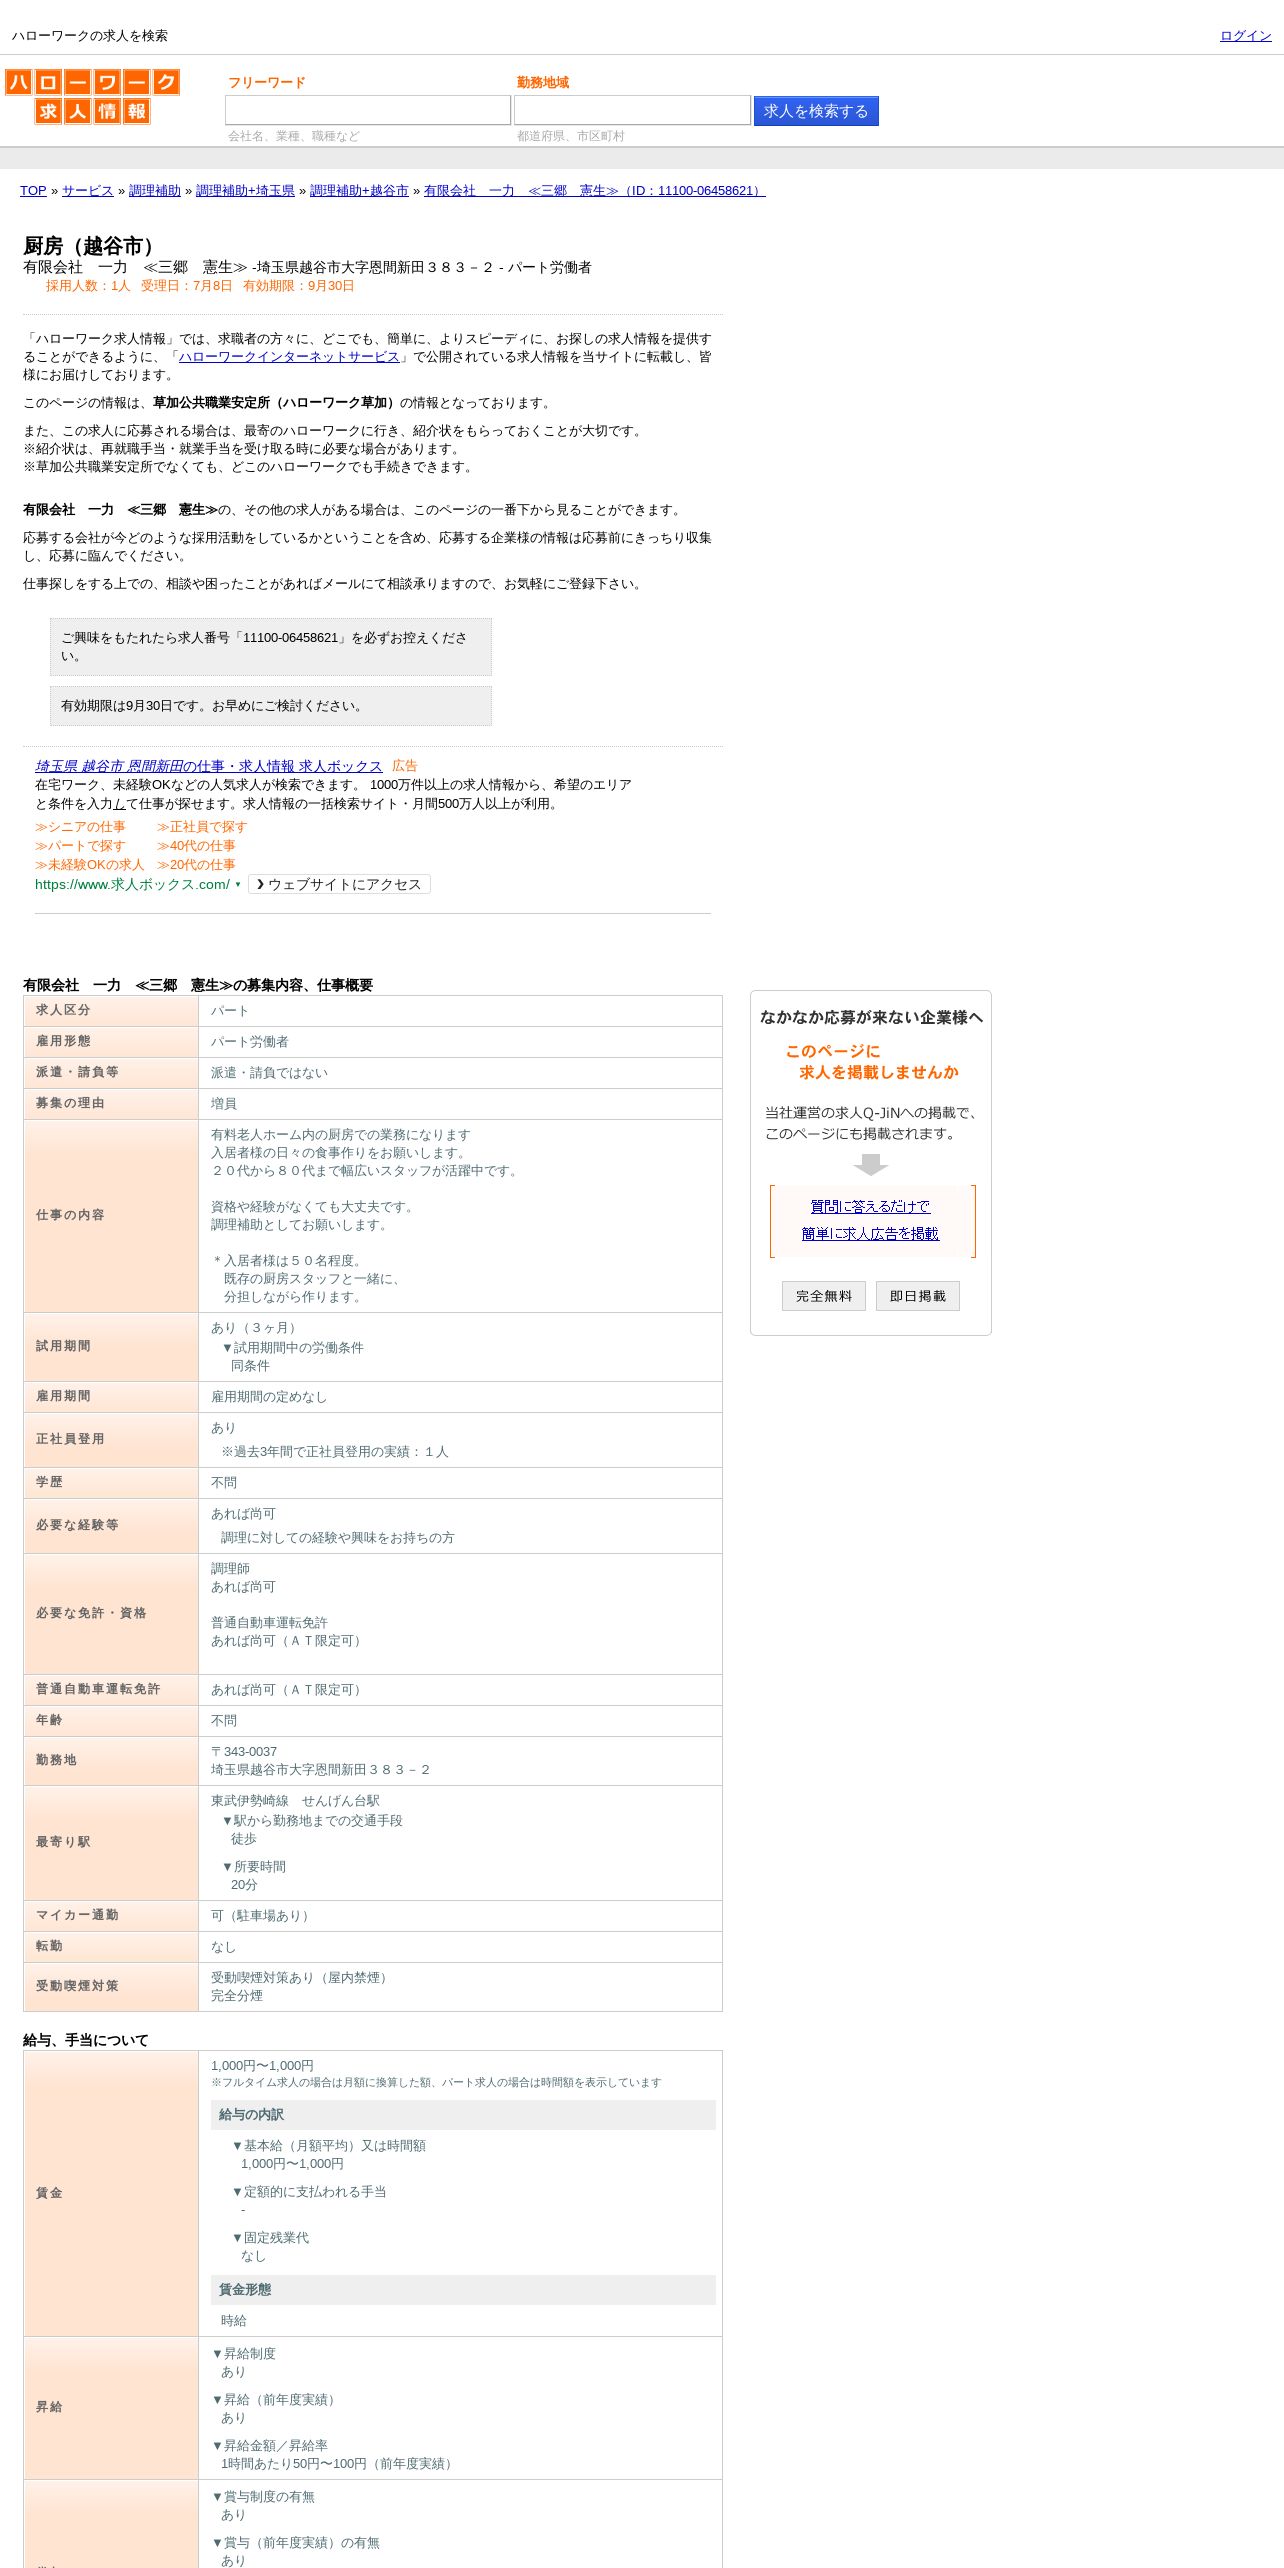Image resolution: width=1284 pixels, height=2568 pixels.
Task: Click the ▼賞与制度の有無 text
Action: point(263,2497)
